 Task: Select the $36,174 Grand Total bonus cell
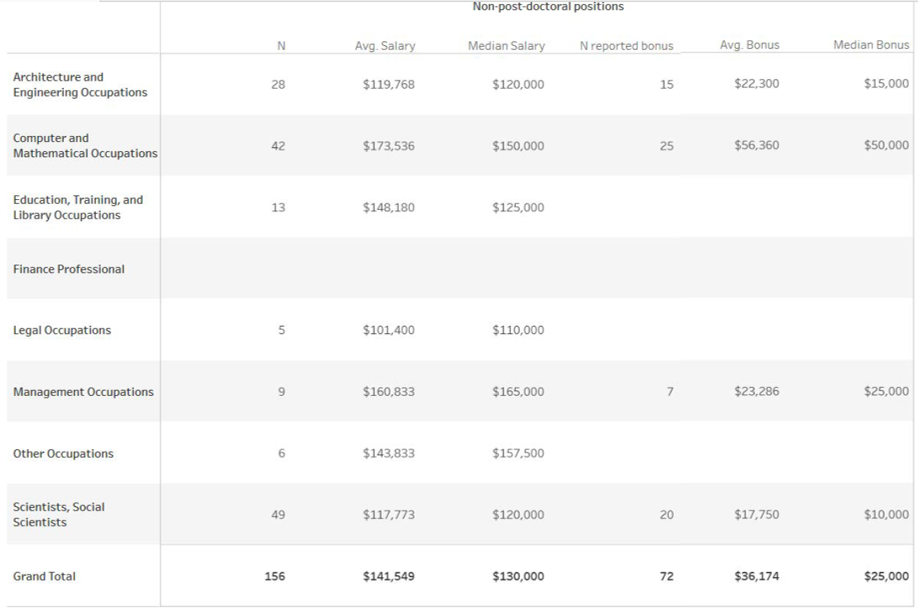pos(756,577)
